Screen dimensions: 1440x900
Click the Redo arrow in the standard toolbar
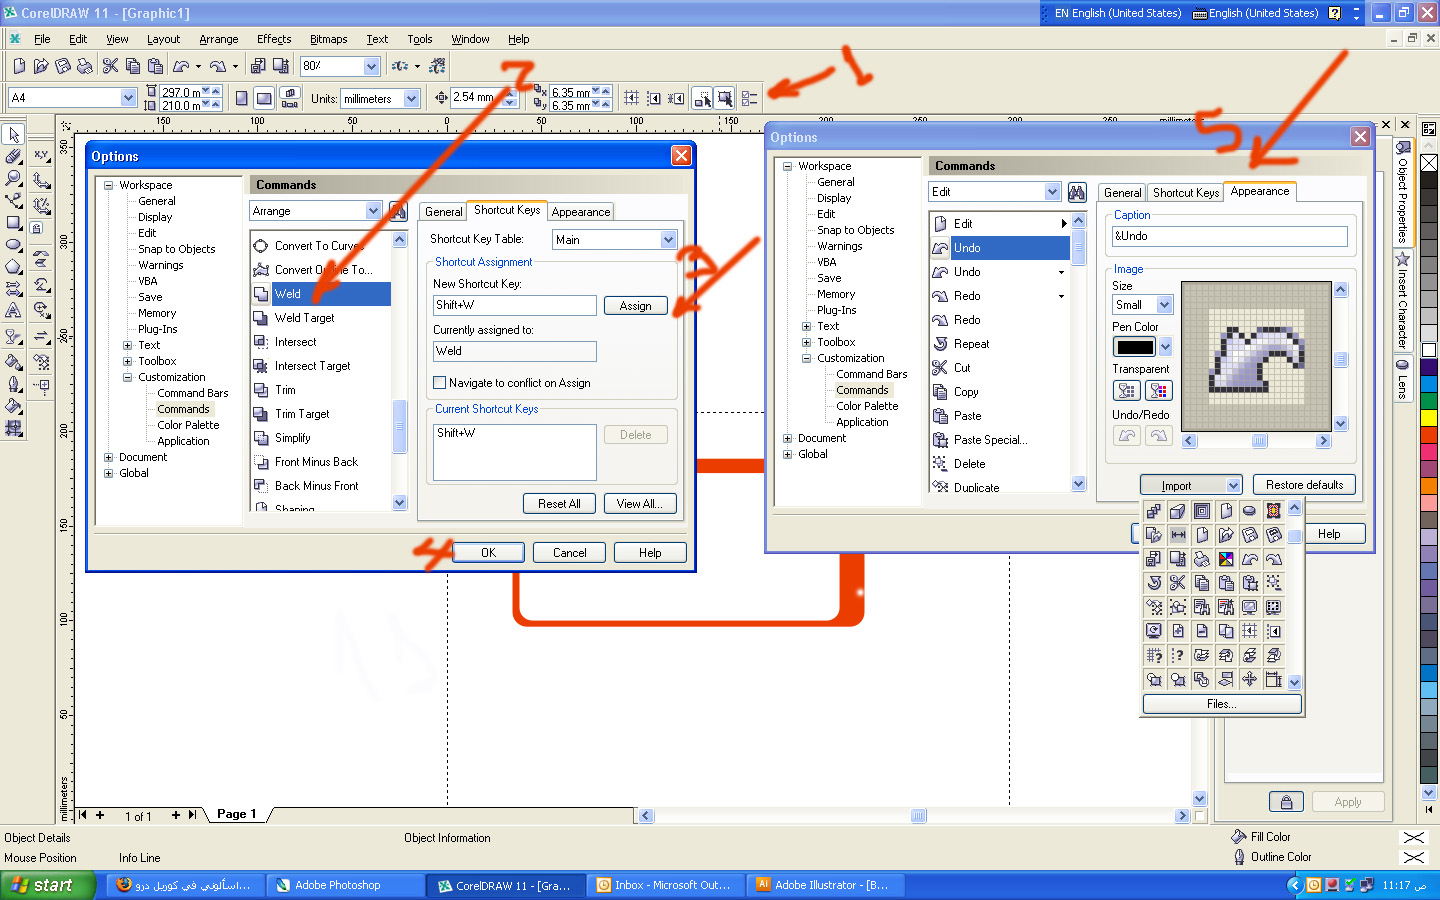[x=217, y=66]
